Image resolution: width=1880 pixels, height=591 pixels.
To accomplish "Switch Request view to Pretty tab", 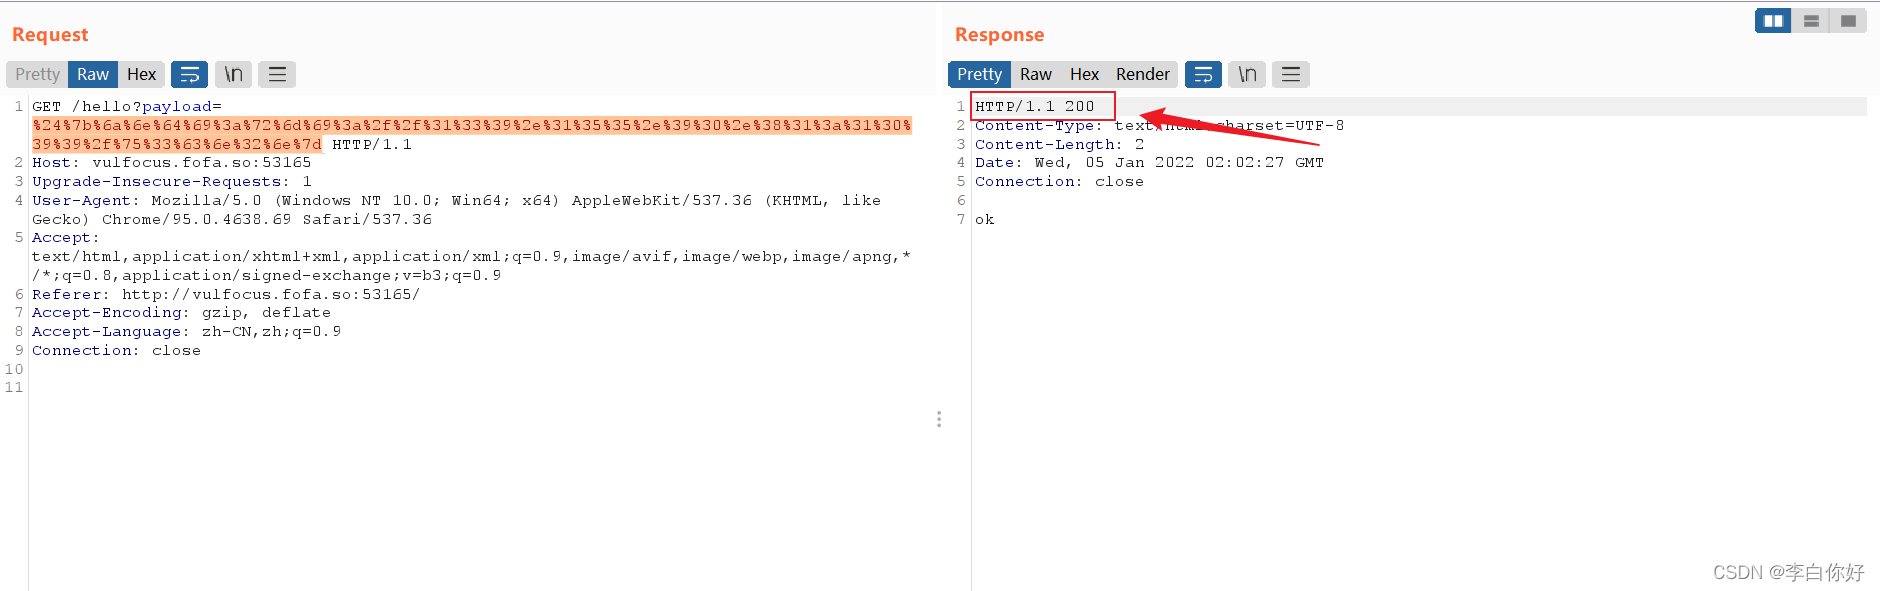I will 38,74.
